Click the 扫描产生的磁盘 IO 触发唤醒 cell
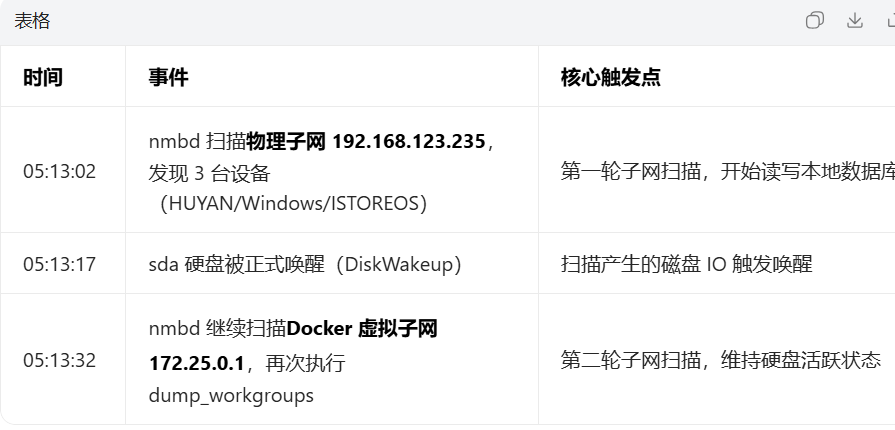This screenshot has width=895, height=430. 686,264
